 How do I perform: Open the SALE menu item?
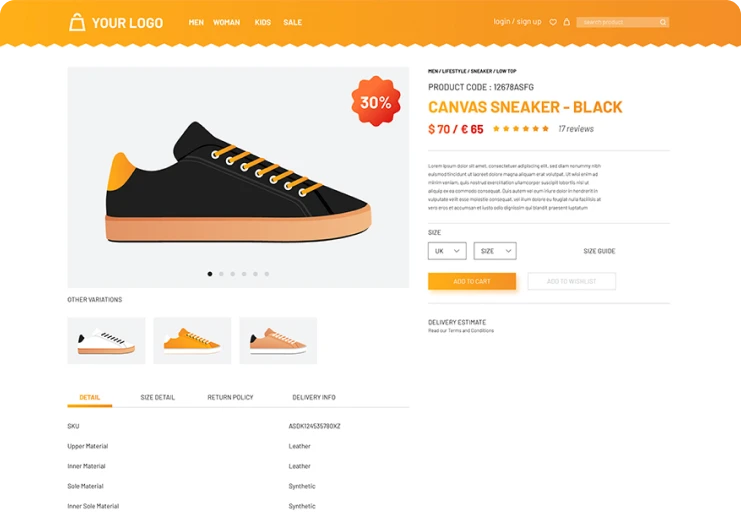tap(293, 22)
